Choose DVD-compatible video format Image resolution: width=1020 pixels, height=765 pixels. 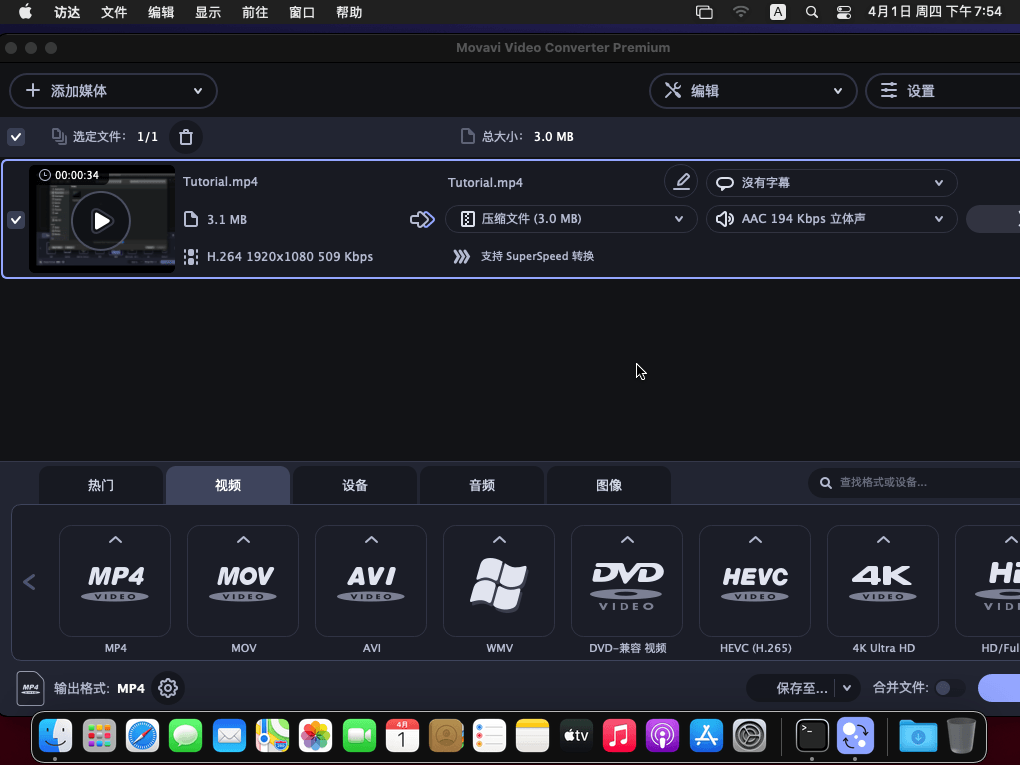point(627,582)
